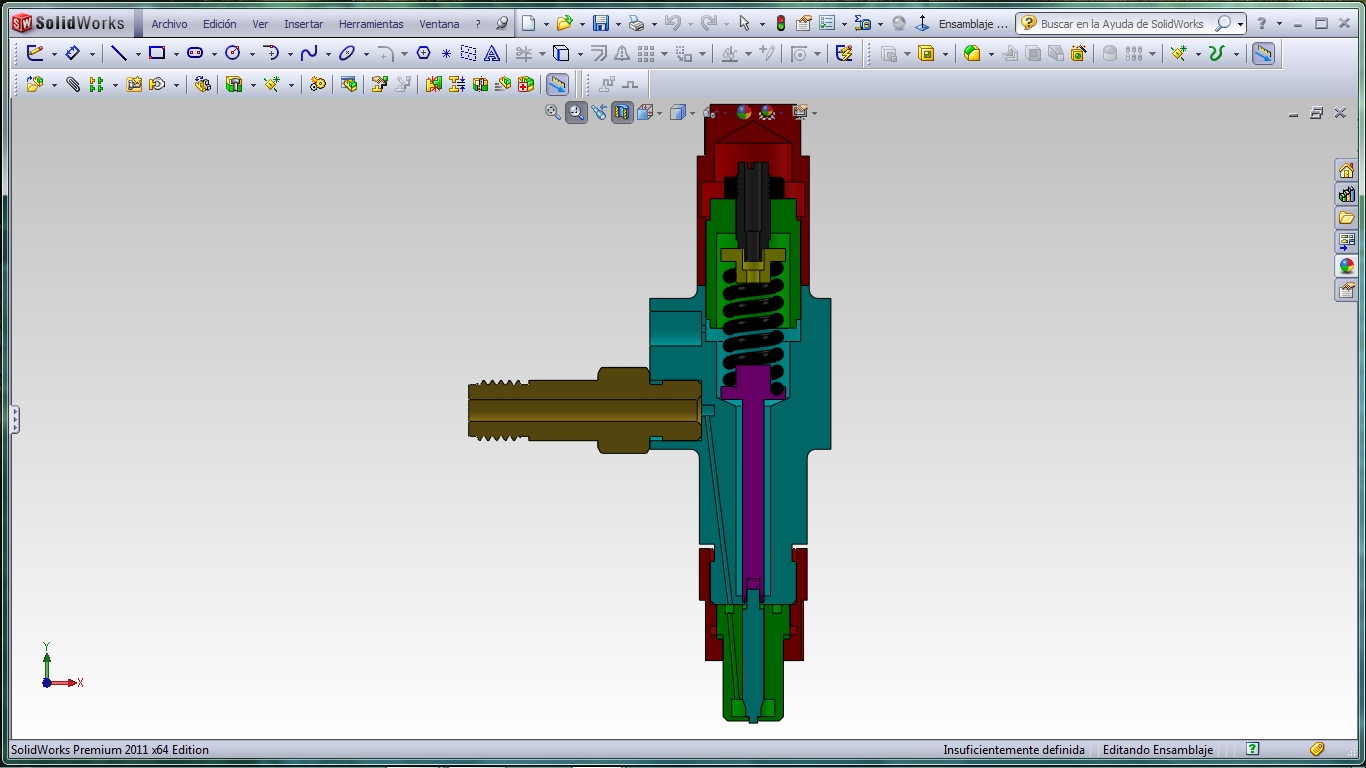Open the Appearances color ball tab
Image resolution: width=1366 pixels, height=768 pixels.
(x=1346, y=266)
